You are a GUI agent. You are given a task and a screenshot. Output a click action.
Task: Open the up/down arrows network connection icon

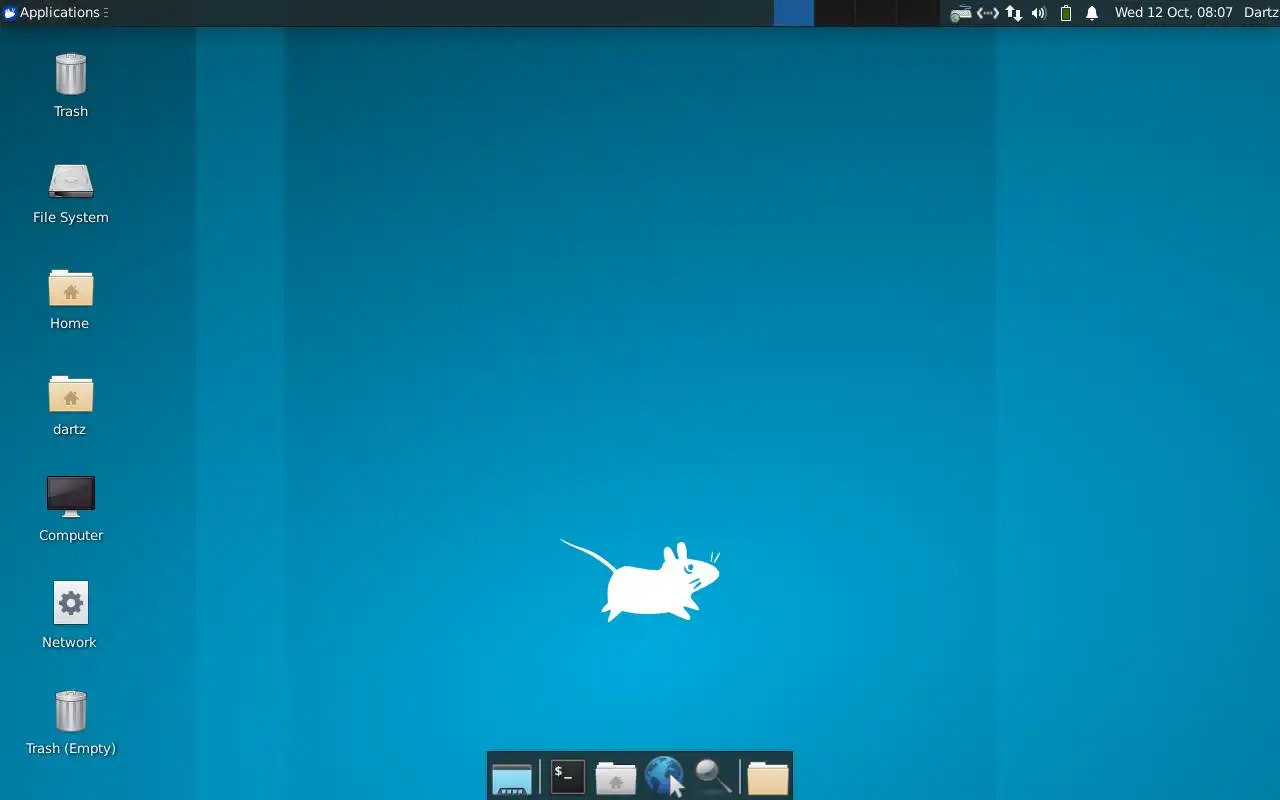click(x=1014, y=13)
